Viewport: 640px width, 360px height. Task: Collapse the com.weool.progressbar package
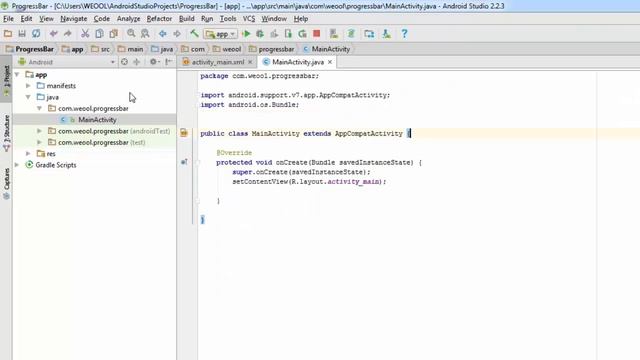[x=40, y=109]
